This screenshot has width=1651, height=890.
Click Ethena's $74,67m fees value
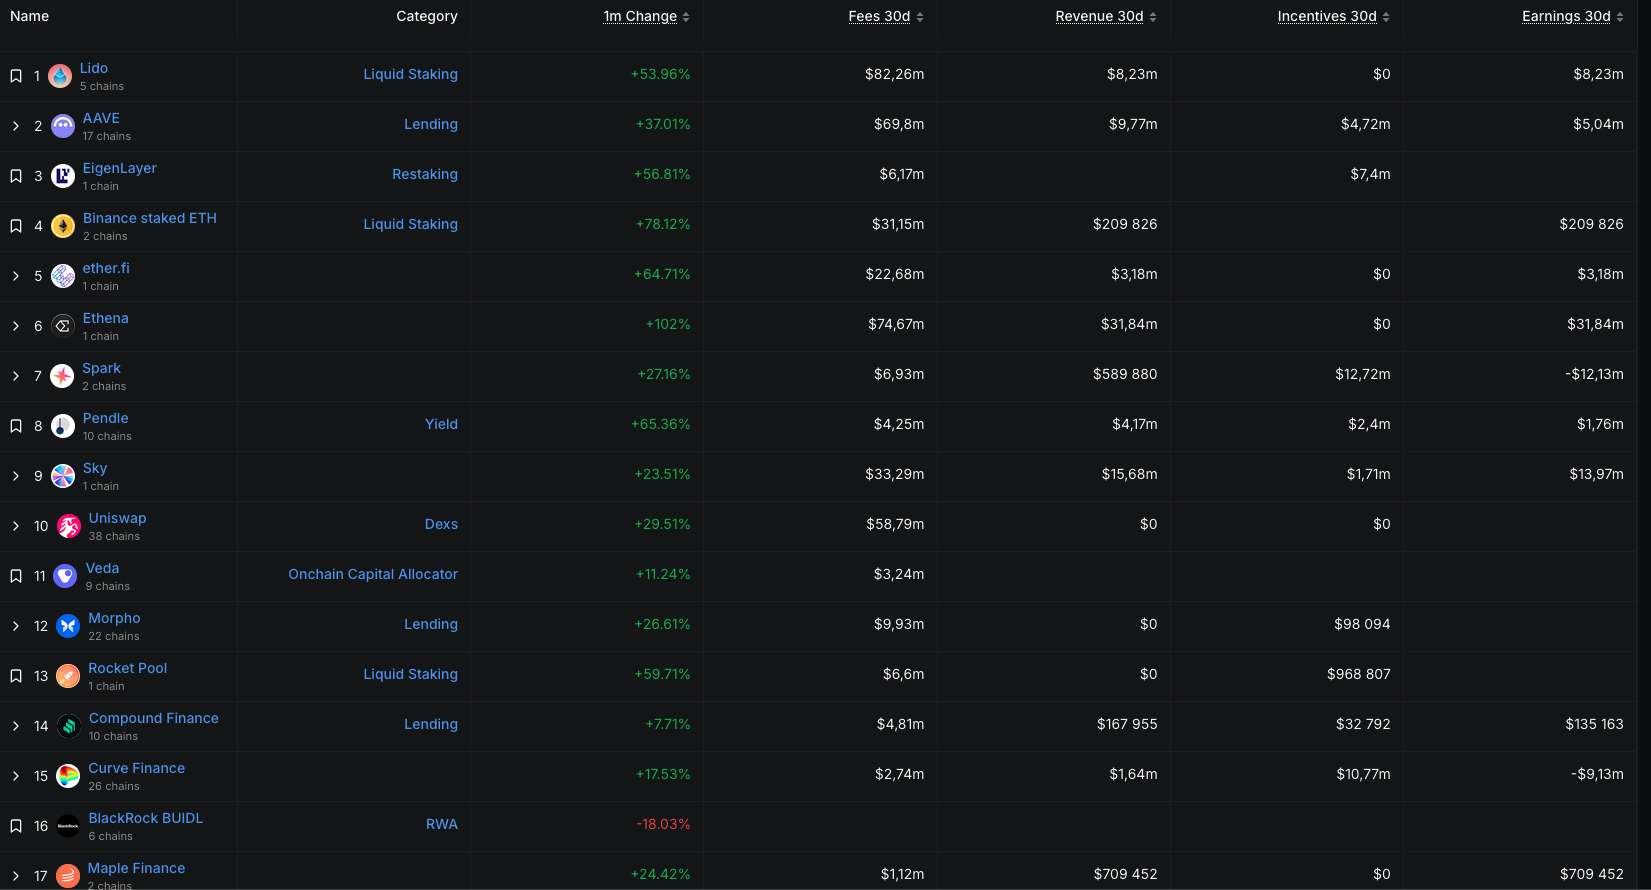click(896, 324)
